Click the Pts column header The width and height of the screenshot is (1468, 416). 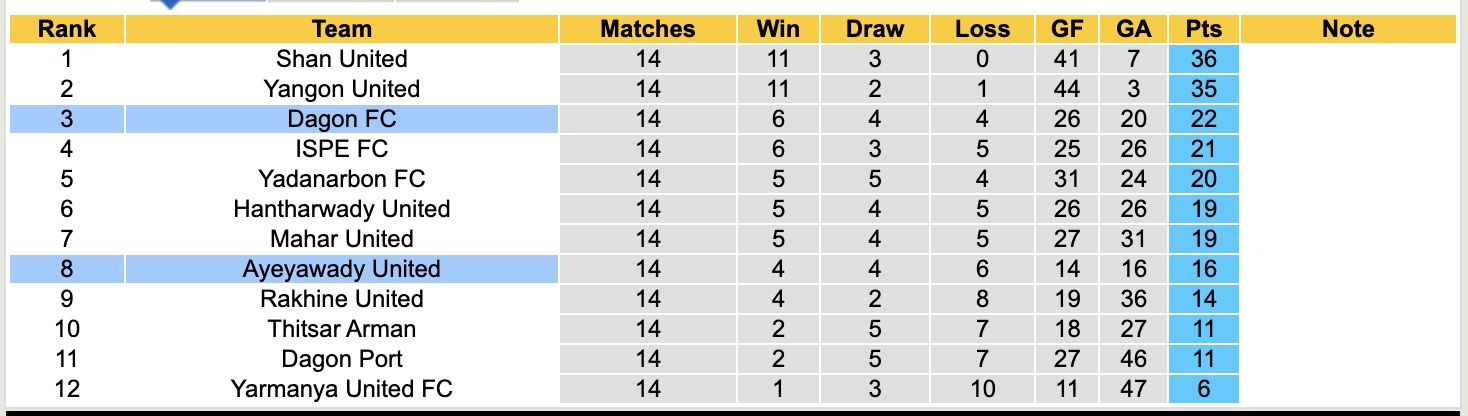(x=1204, y=29)
